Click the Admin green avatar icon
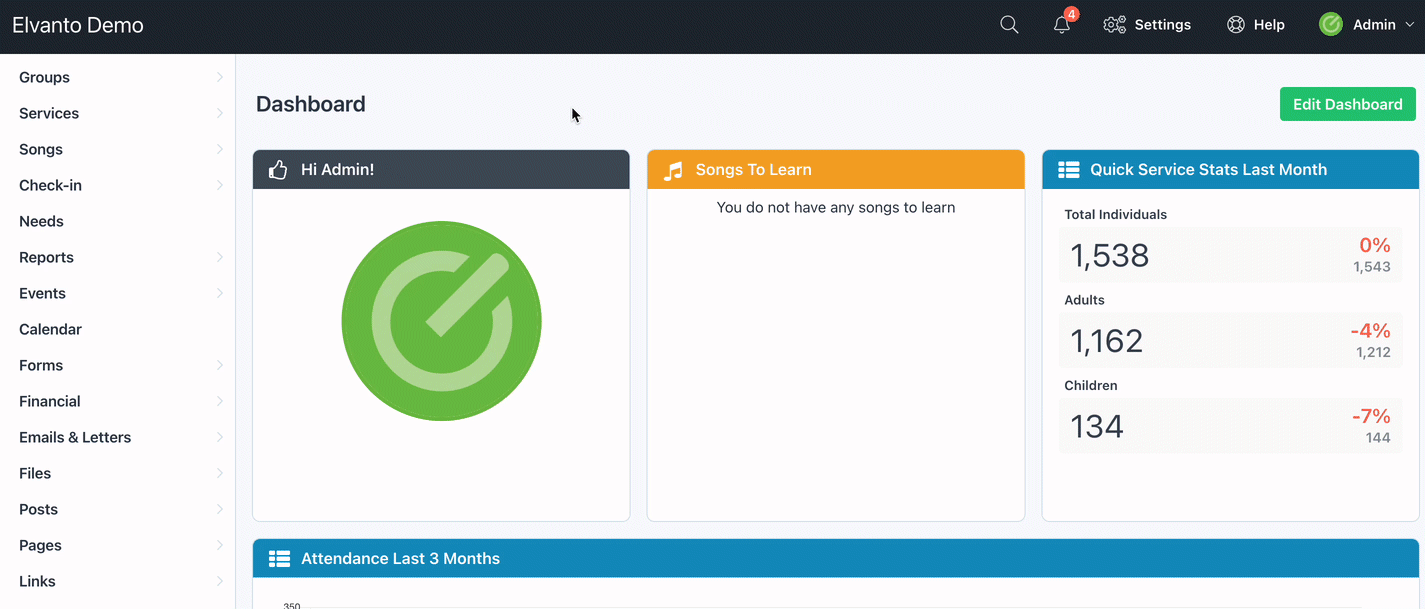The width and height of the screenshot is (1425, 609). (1330, 25)
